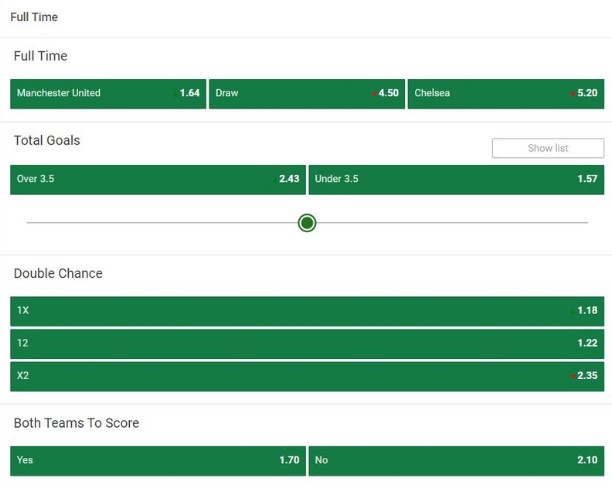Select the Draw outcome at 4.50
This screenshot has height=486, width=612.
307,94
